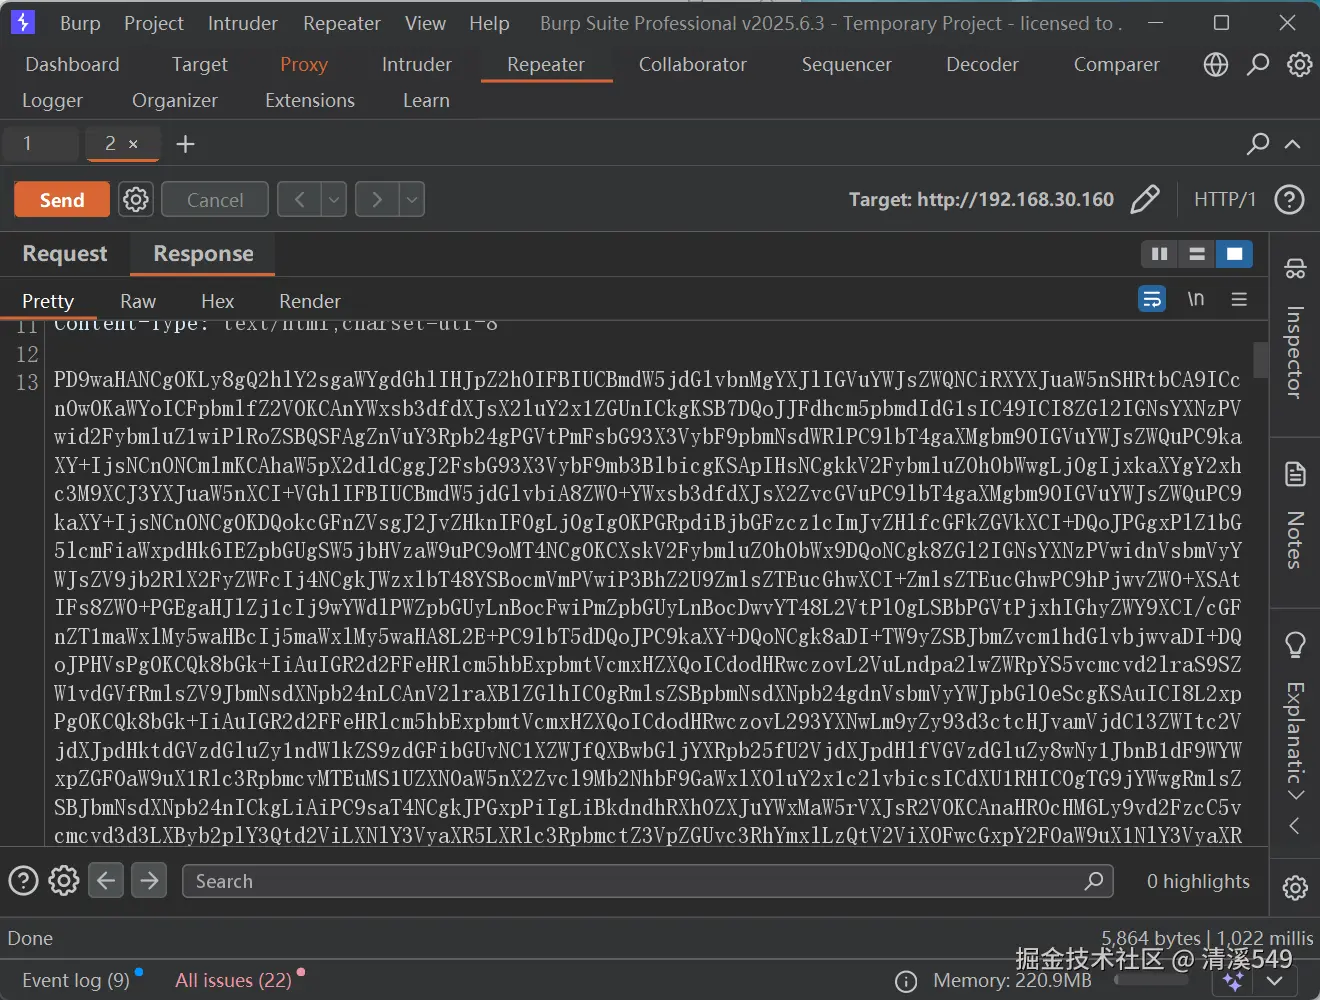Click the Cancel button
This screenshot has height=1000, width=1320.
click(215, 199)
